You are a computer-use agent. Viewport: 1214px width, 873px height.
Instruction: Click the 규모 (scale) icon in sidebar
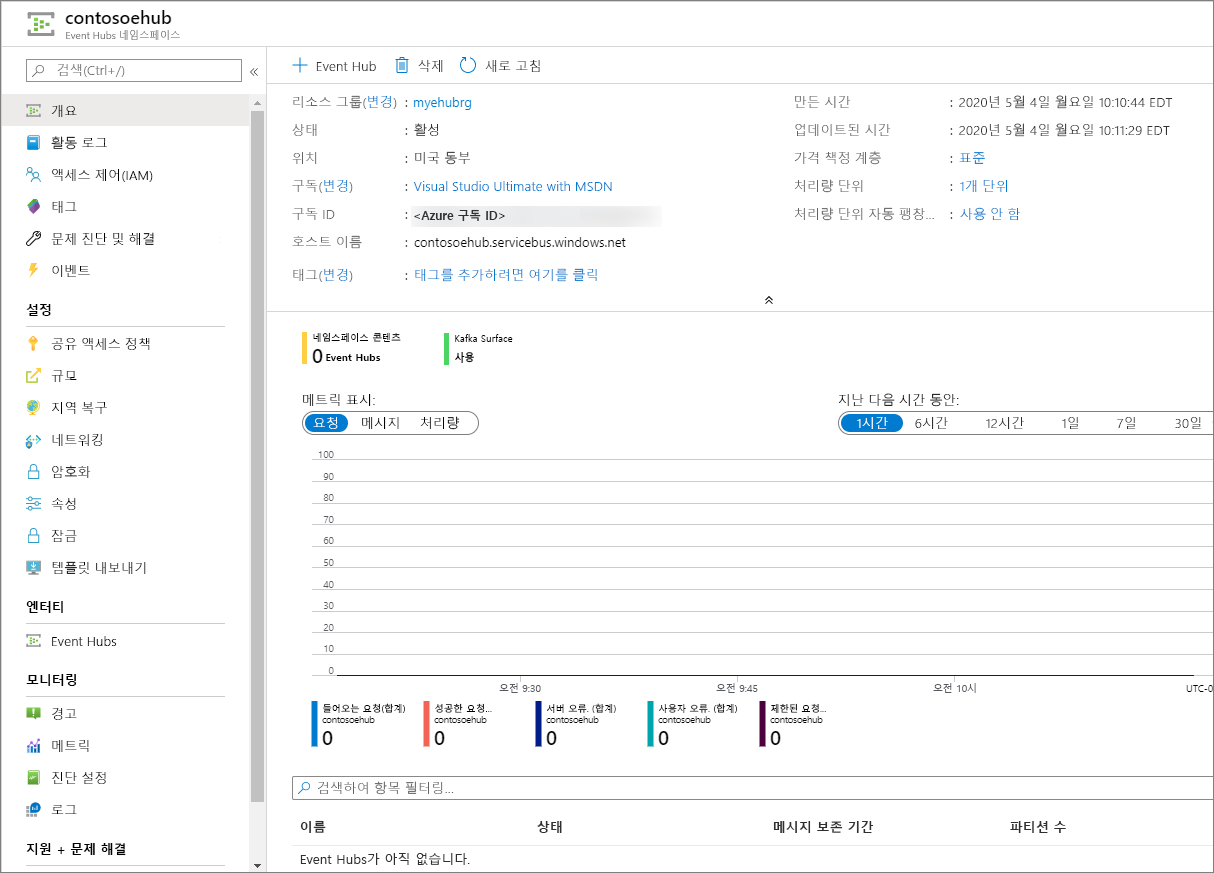click(x=34, y=376)
